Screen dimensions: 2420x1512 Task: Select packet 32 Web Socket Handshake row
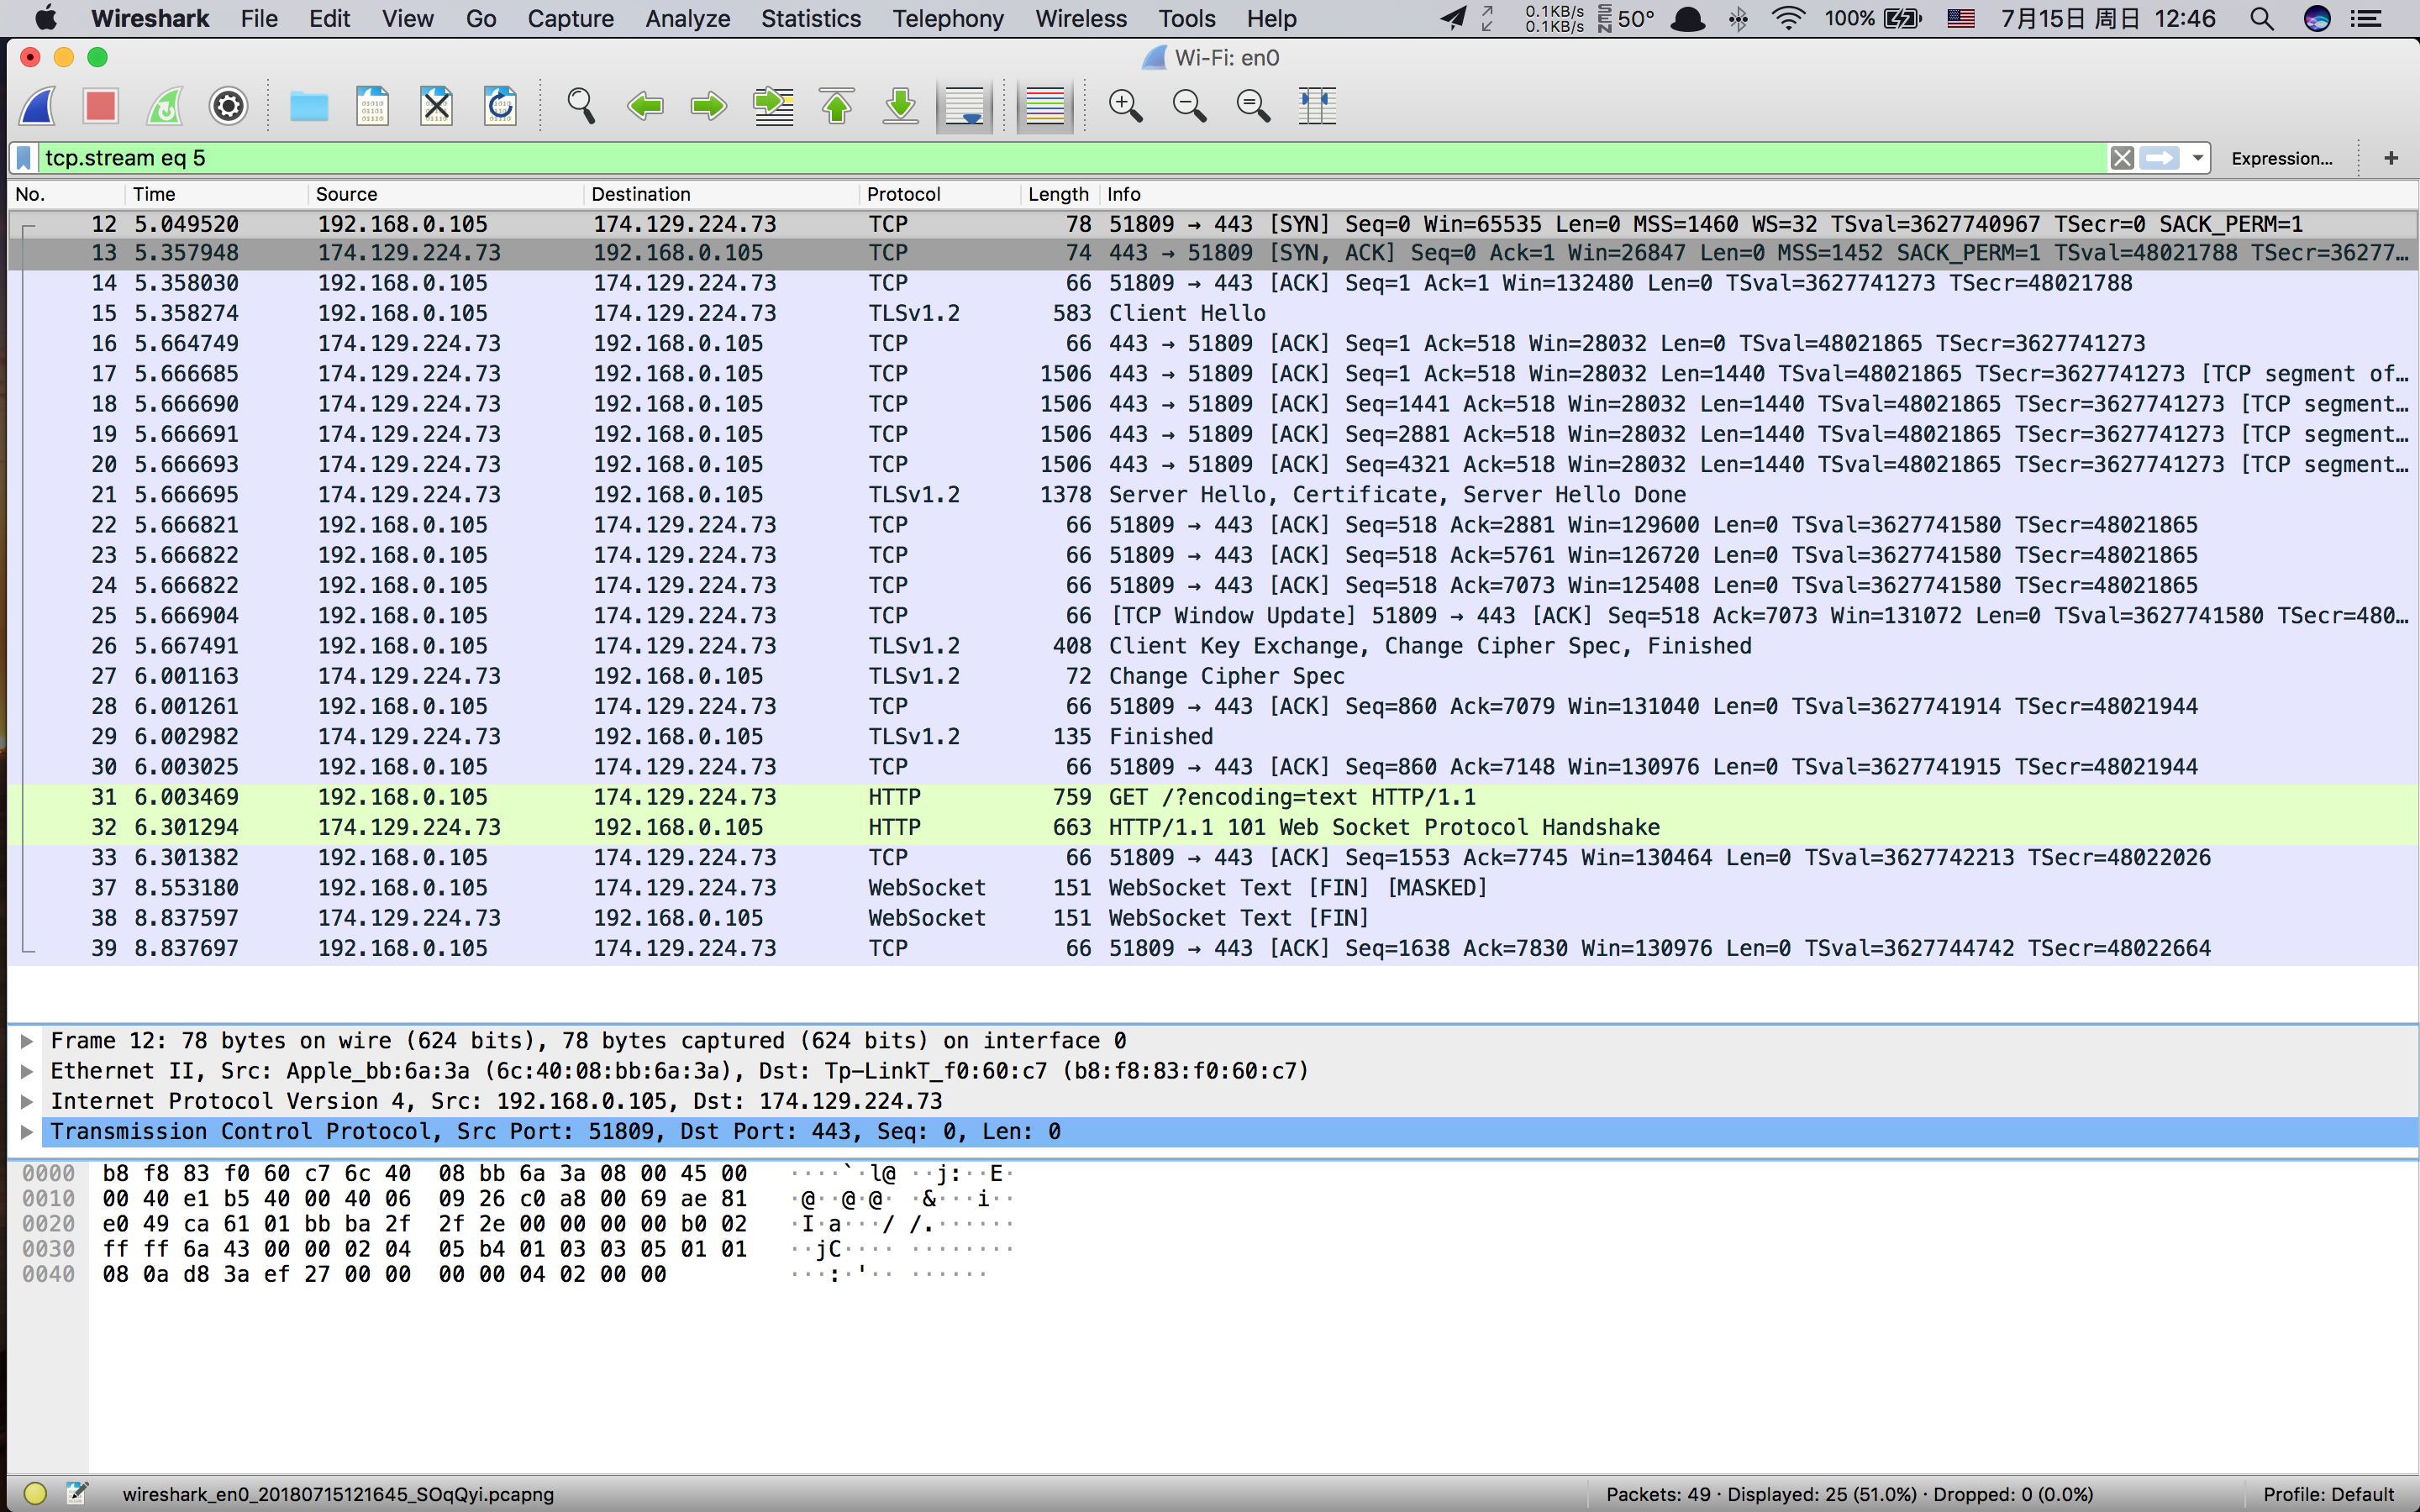(x=1212, y=827)
